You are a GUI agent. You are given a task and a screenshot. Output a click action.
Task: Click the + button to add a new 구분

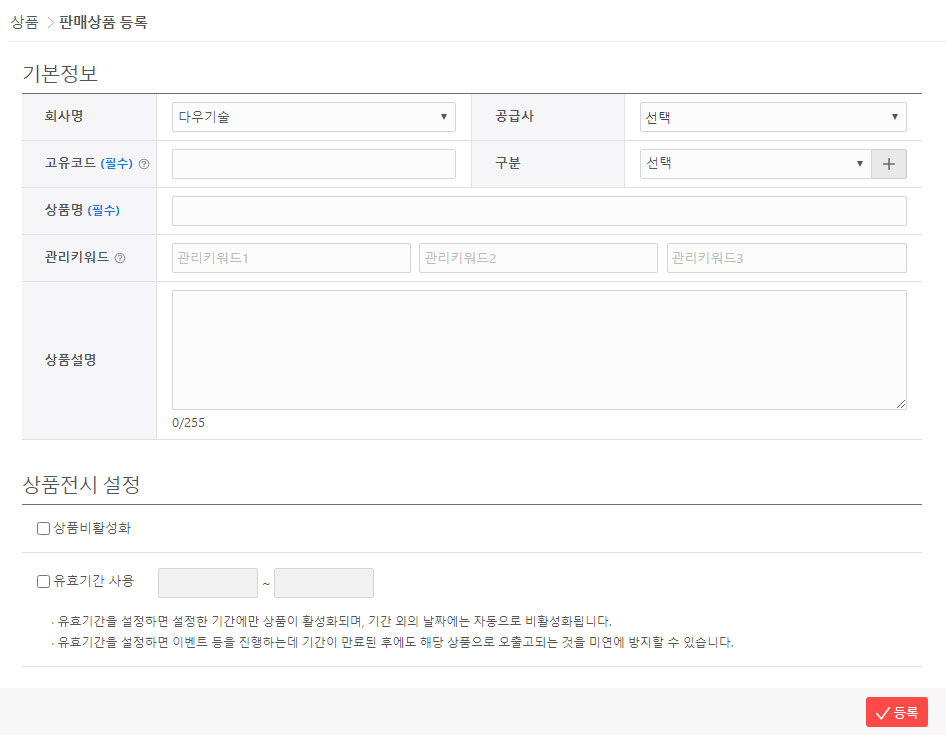(x=889, y=164)
